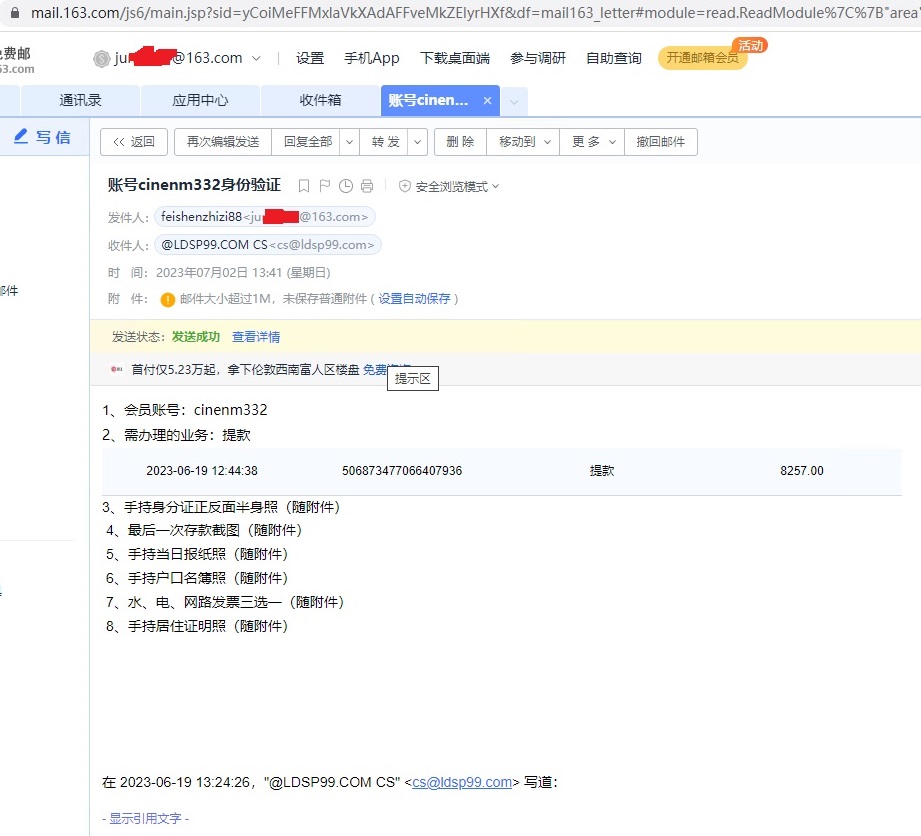
Task: Expand the tab list chevron after tabs
Action: 514,102
